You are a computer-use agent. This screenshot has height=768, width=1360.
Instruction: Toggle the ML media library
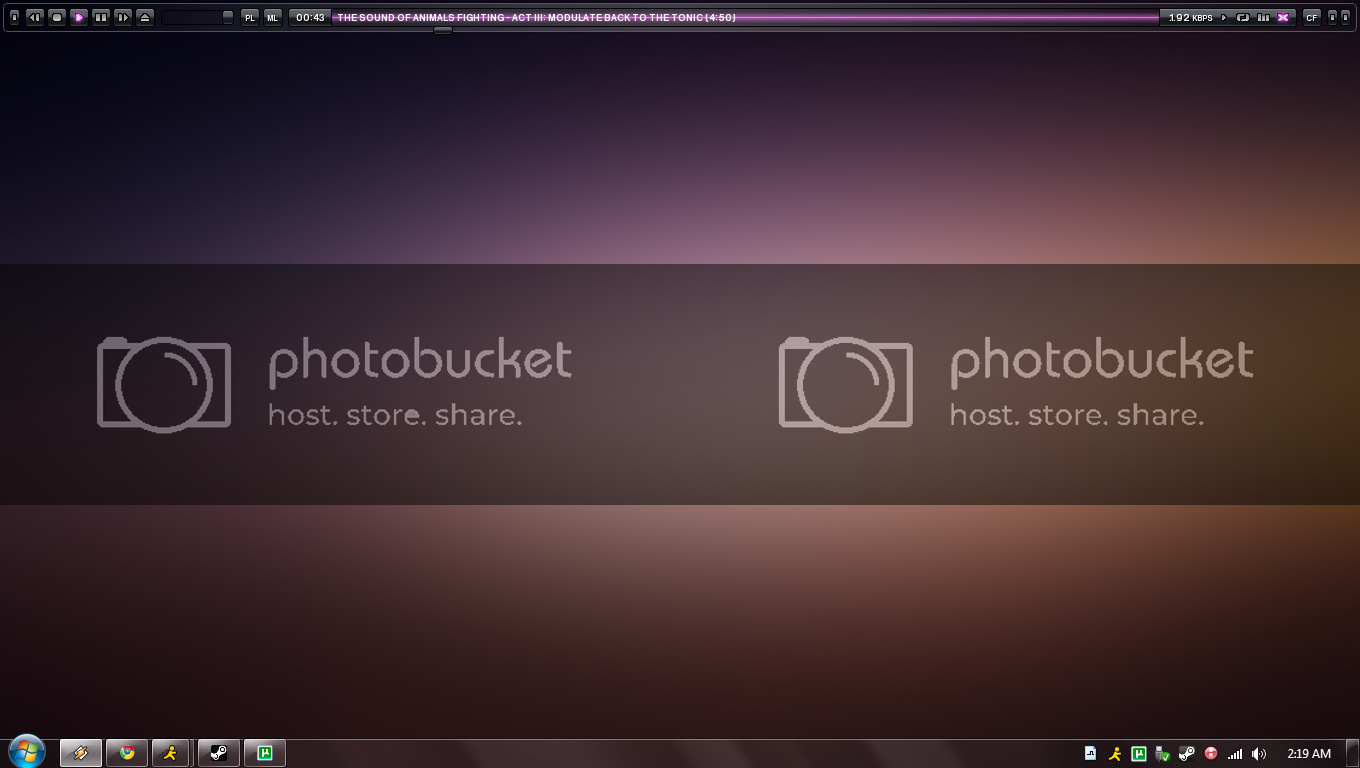pyautogui.click(x=273, y=17)
